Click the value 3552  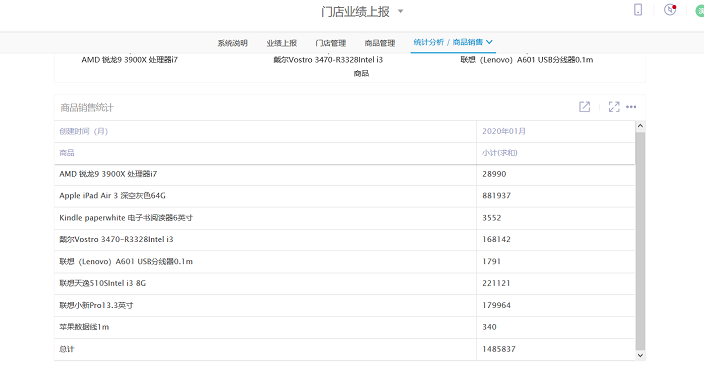tap(491, 218)
